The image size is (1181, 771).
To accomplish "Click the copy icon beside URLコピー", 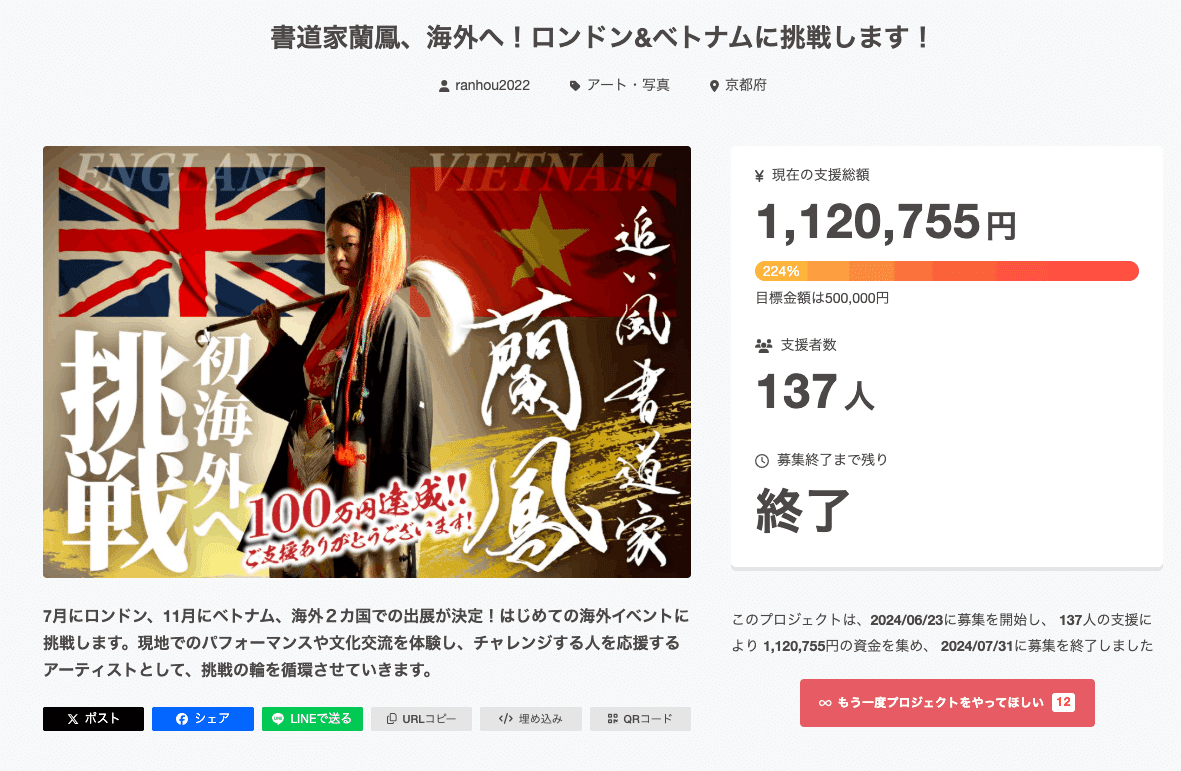I will [x=392, y=719].
